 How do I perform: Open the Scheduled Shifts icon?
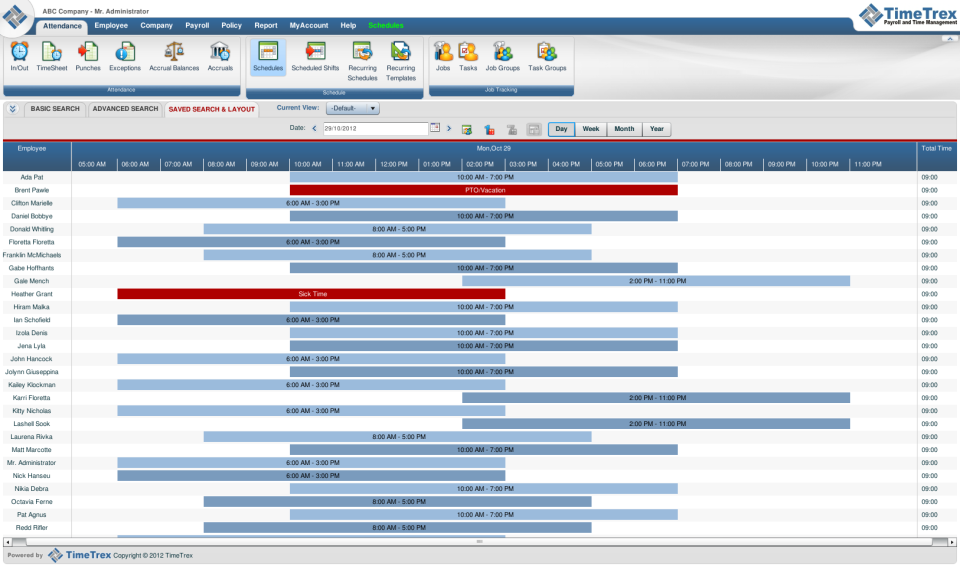point(315,56)
